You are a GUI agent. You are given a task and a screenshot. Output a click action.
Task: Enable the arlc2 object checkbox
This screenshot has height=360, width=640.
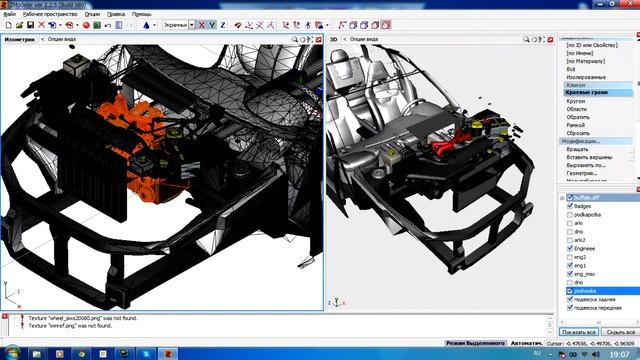[570, 240]
